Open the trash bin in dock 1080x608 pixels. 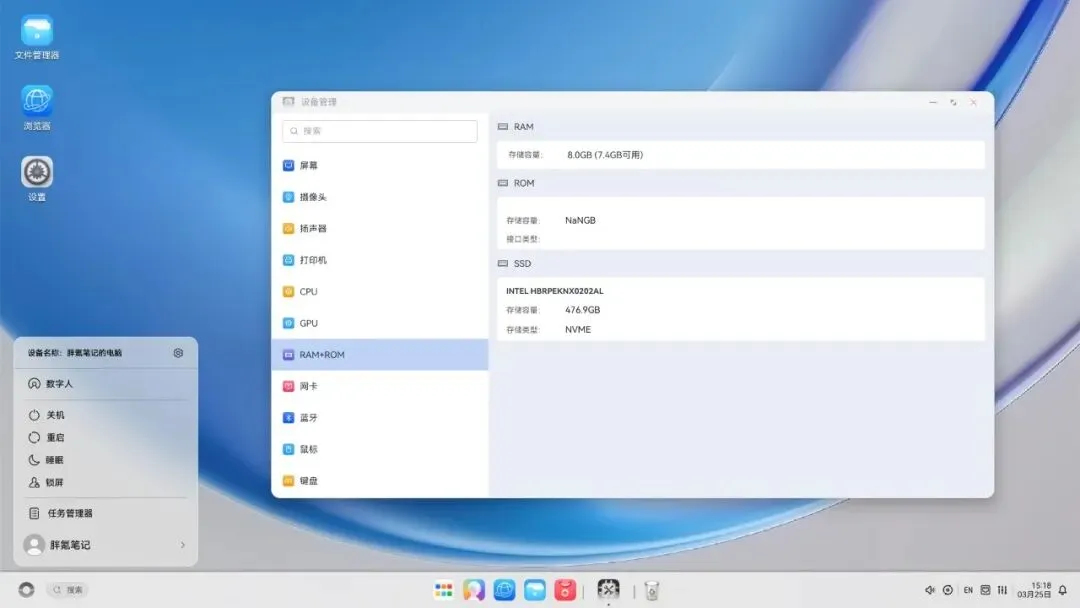(652, 590)
